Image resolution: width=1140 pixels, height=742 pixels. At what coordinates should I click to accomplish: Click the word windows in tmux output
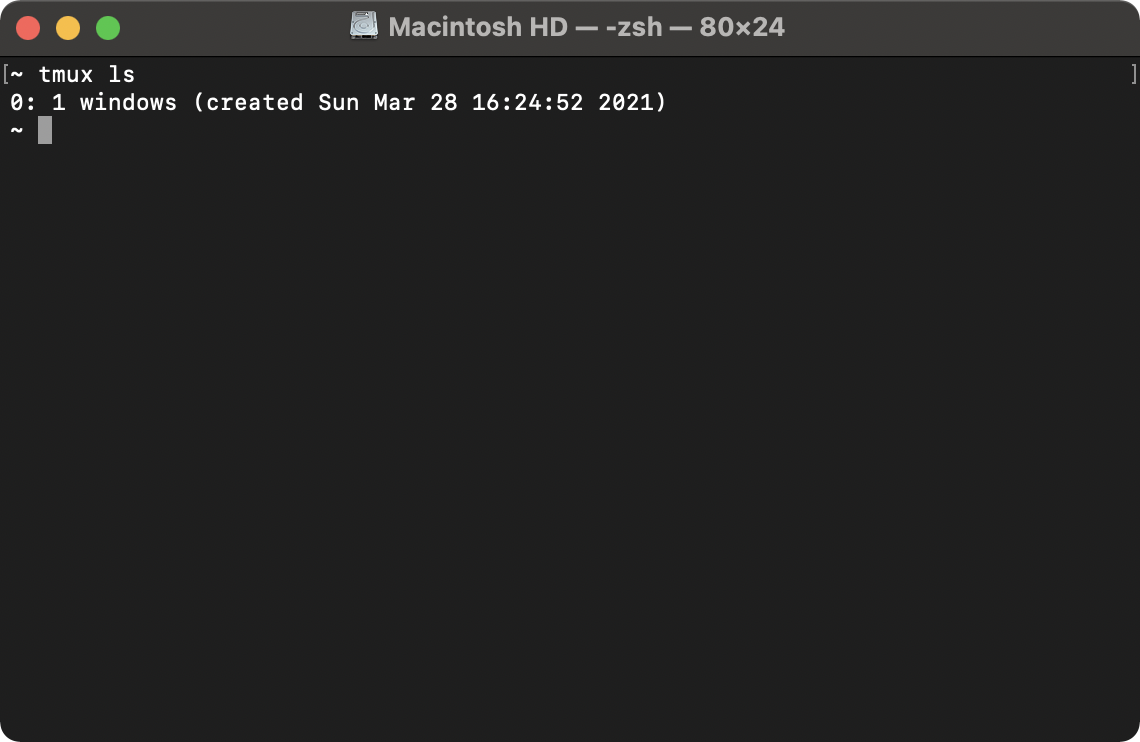129,102
